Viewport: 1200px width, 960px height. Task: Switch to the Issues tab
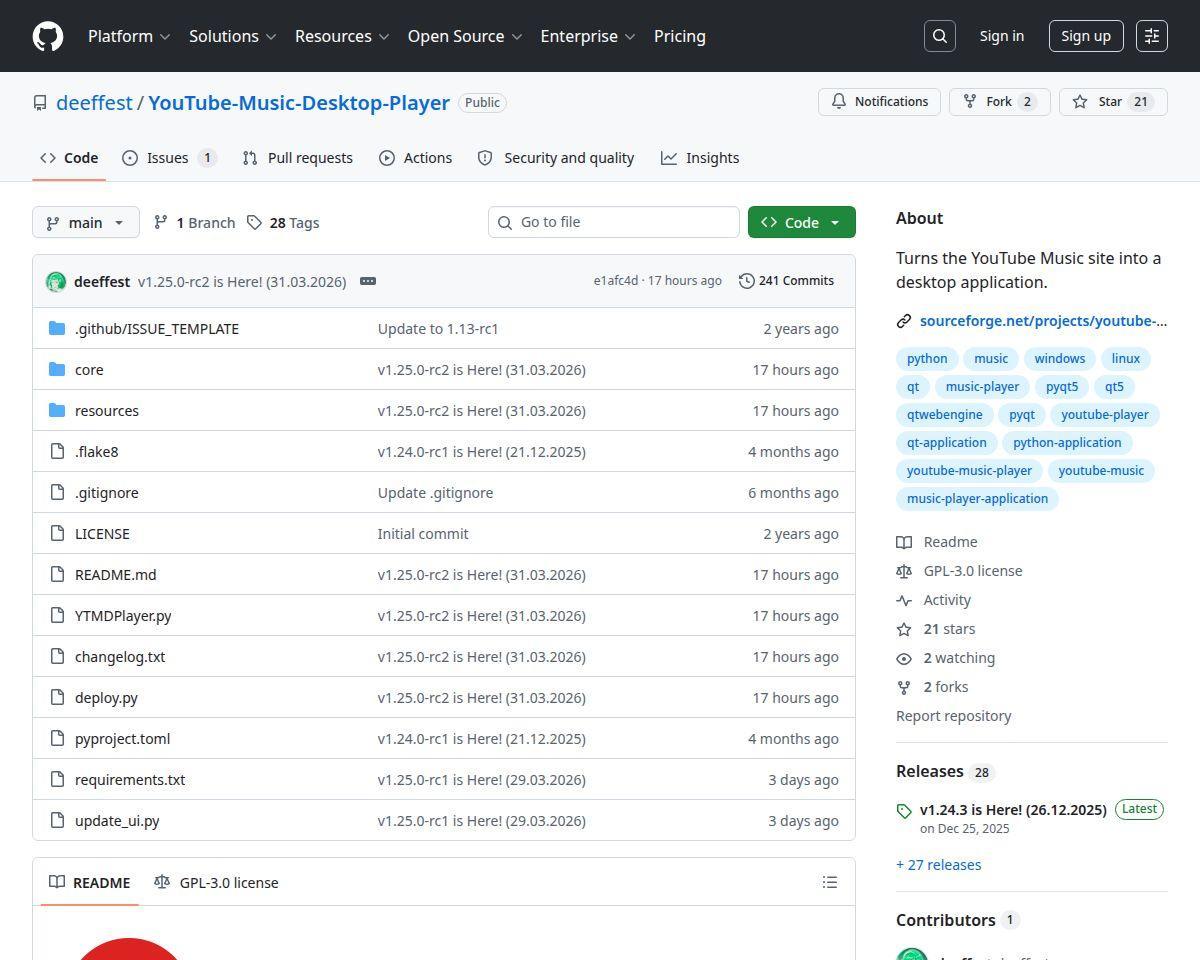pyautogui.click(x=169, y=158)
